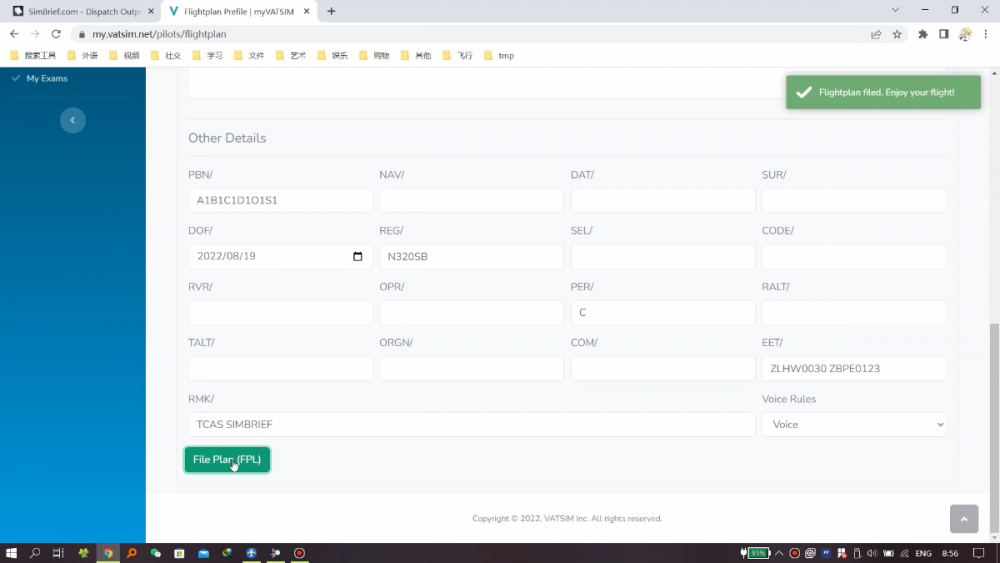Open a new browser tab

[x=332, y=11]
